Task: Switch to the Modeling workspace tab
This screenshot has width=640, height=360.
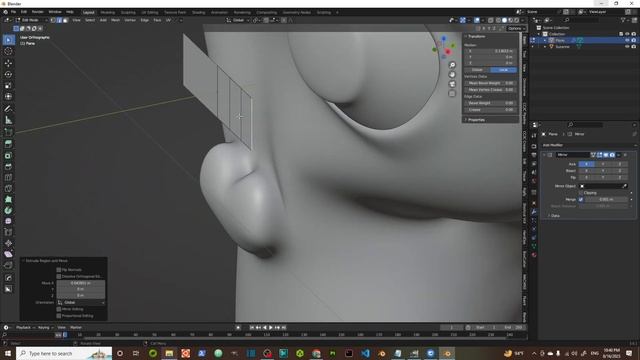Action: click(x=108, y=13)
